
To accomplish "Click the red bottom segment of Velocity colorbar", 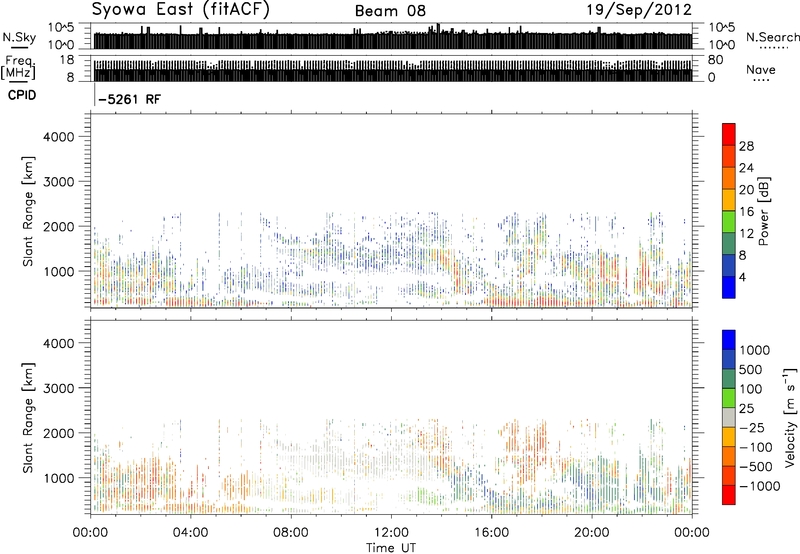I will click(x=729, y=495).
